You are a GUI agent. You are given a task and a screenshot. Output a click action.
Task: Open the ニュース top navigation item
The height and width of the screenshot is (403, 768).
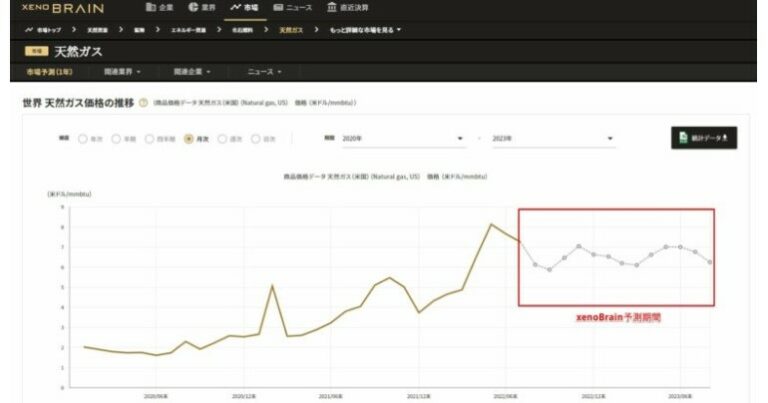click(x=292, y=7)
